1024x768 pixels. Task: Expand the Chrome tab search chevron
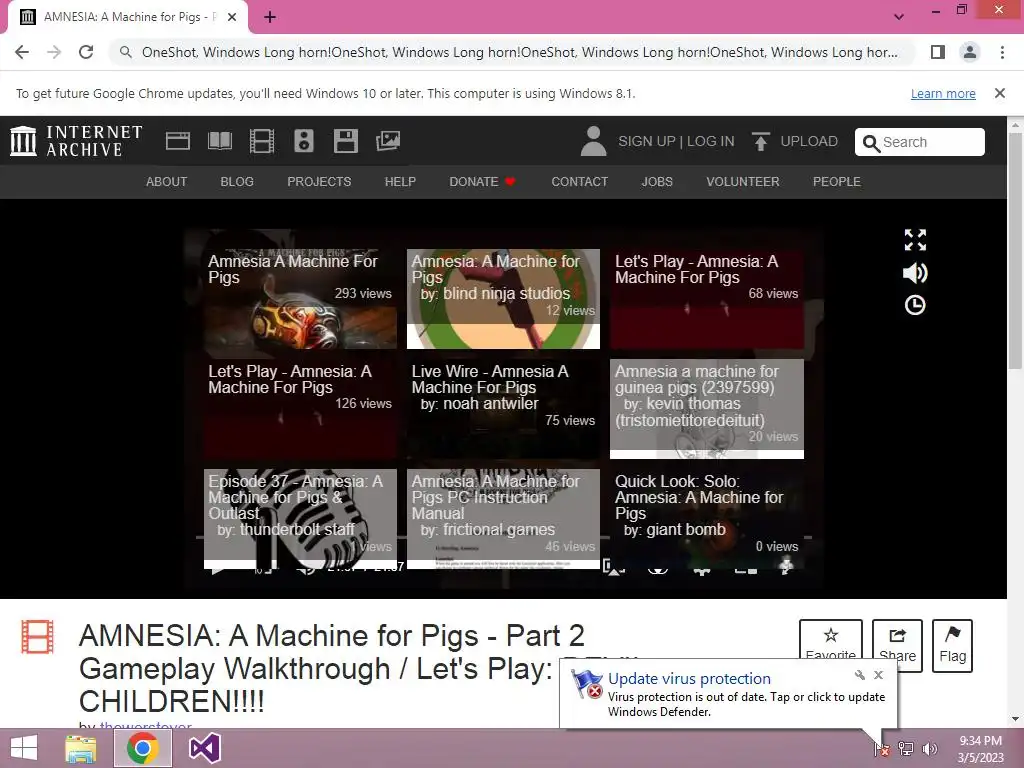[899, 17]
